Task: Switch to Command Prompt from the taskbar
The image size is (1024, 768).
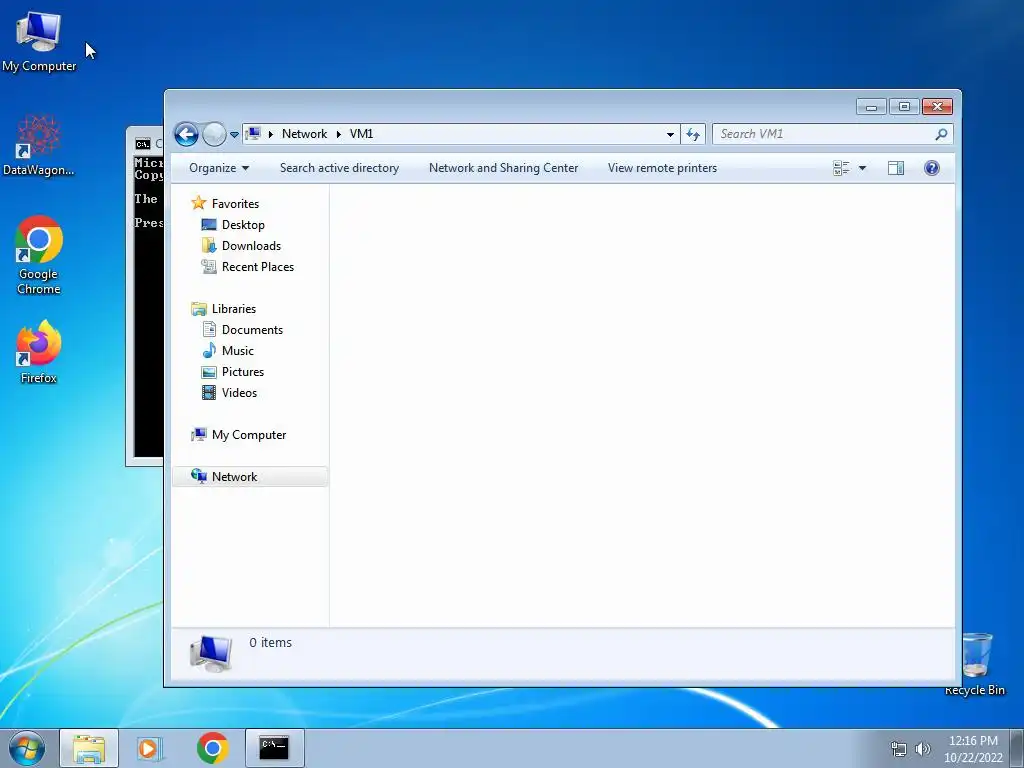Action: pos(274,748)
